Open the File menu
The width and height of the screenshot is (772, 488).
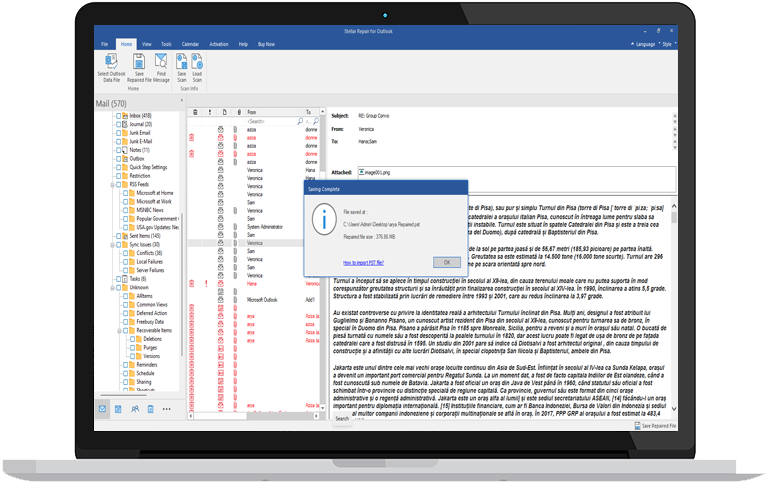coord(104,44)
